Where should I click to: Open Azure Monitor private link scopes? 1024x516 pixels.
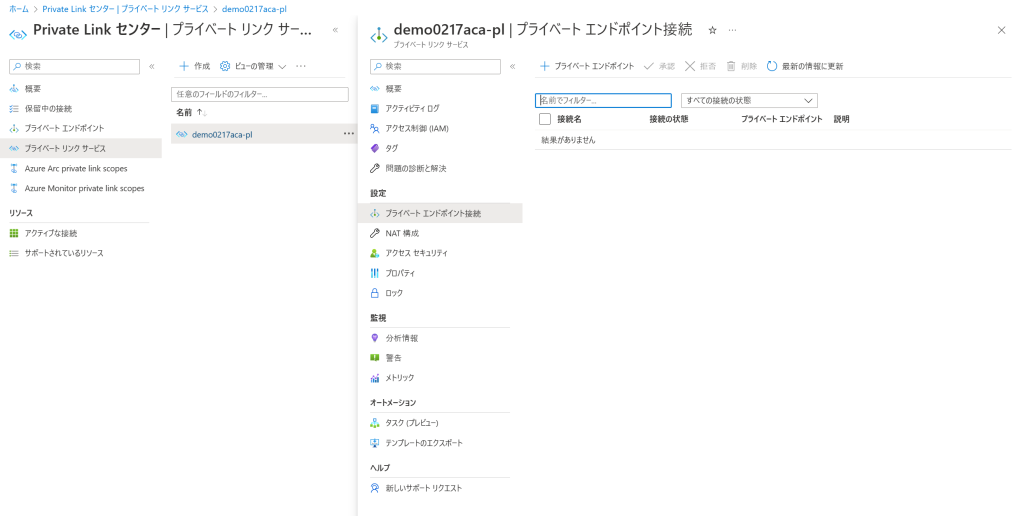(x=84, y=188)
